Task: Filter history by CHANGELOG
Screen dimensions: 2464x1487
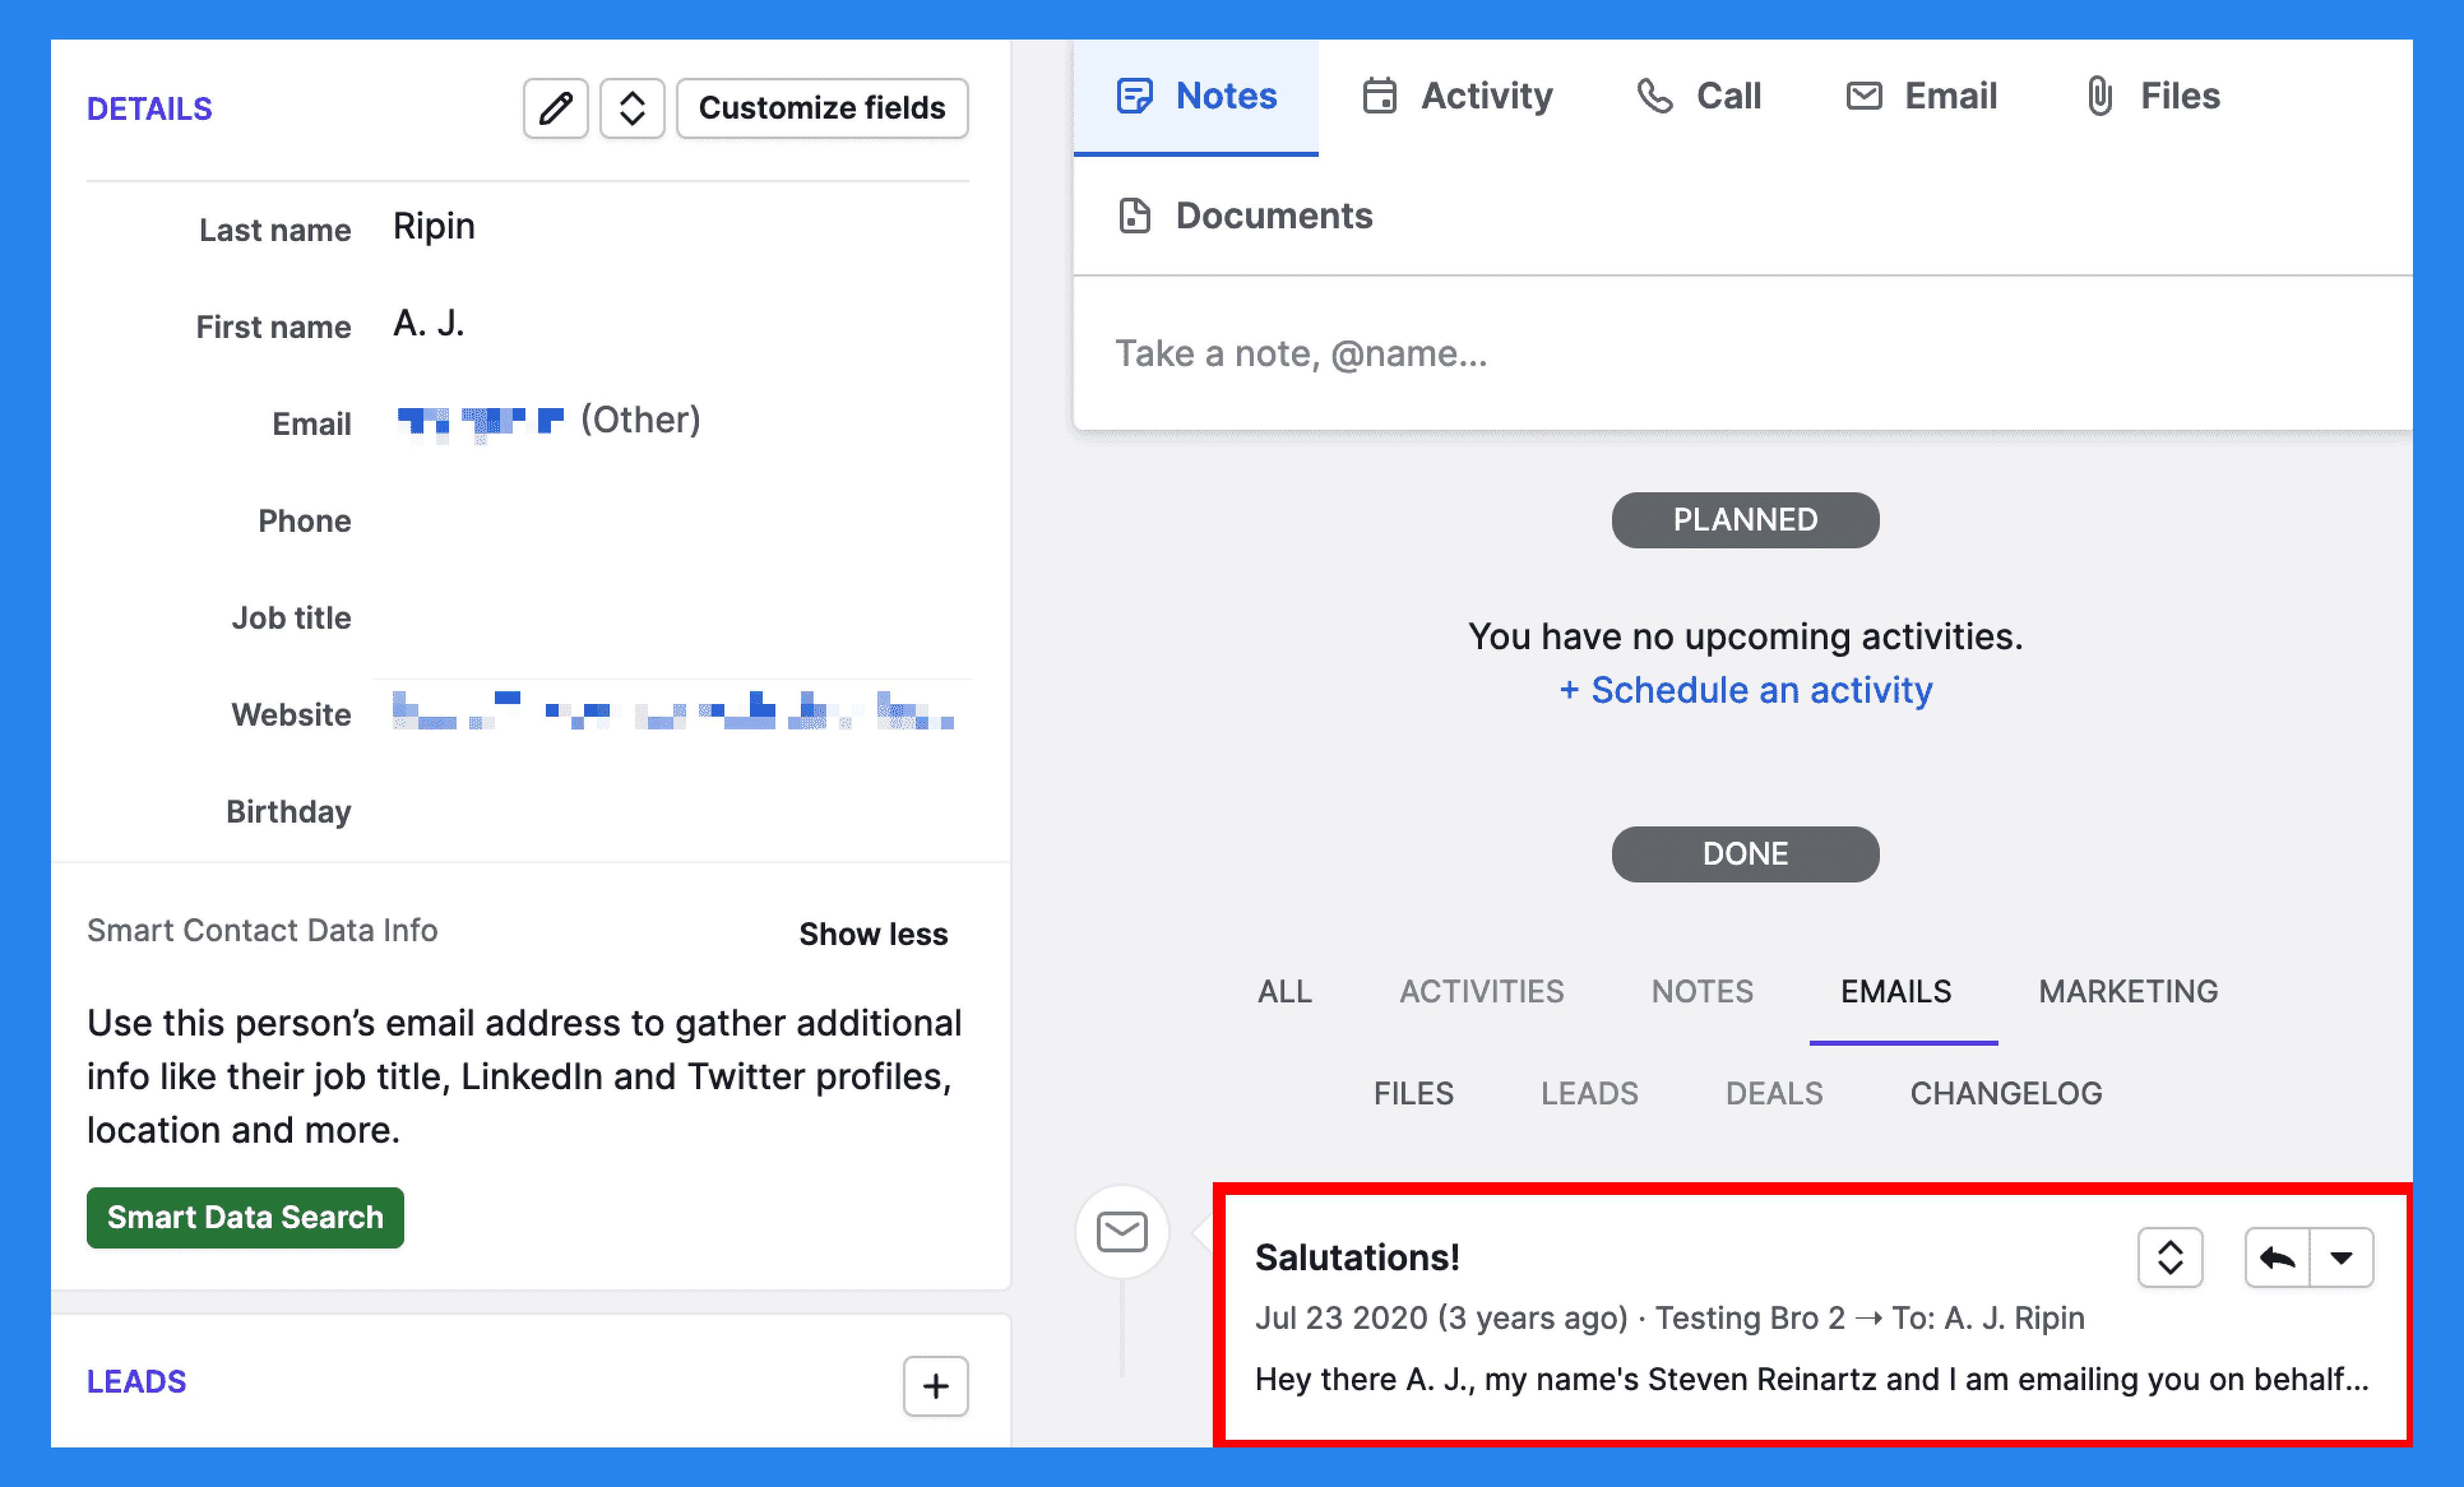Action: (x=2006, y=1094)
